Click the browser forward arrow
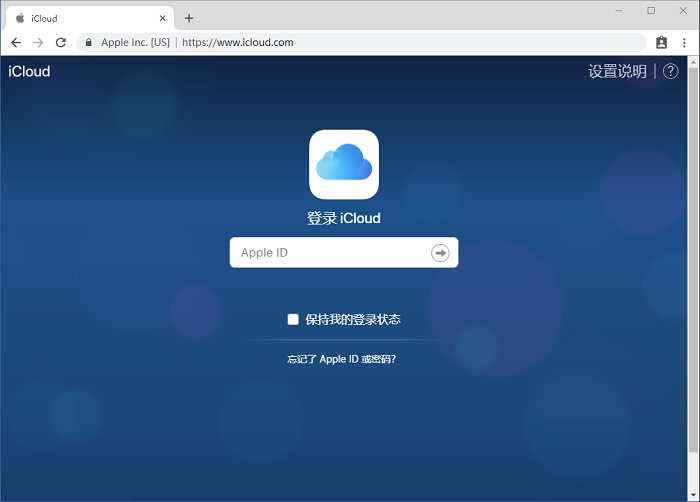700x502 pixels. coord(38,43)
